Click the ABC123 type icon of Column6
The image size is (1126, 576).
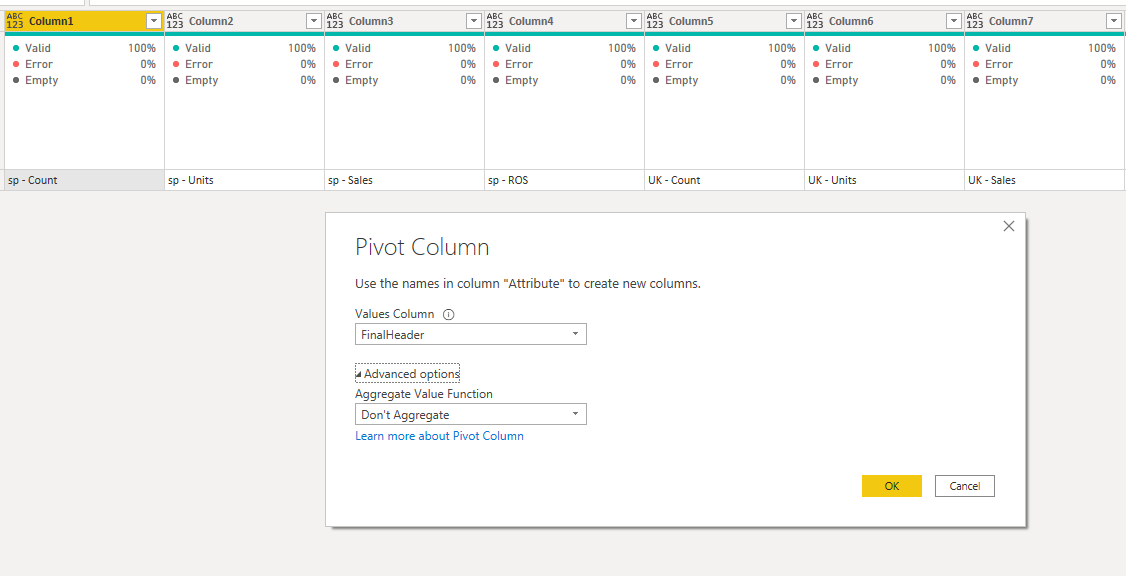click(815, 21)
